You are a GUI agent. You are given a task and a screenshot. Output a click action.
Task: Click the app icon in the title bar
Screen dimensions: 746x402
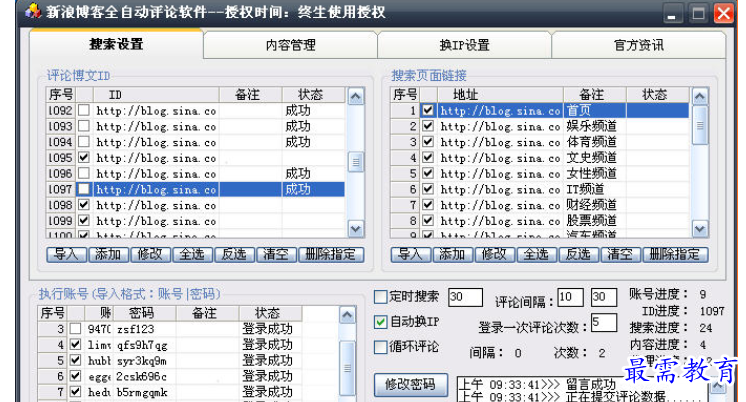(32, 11)
